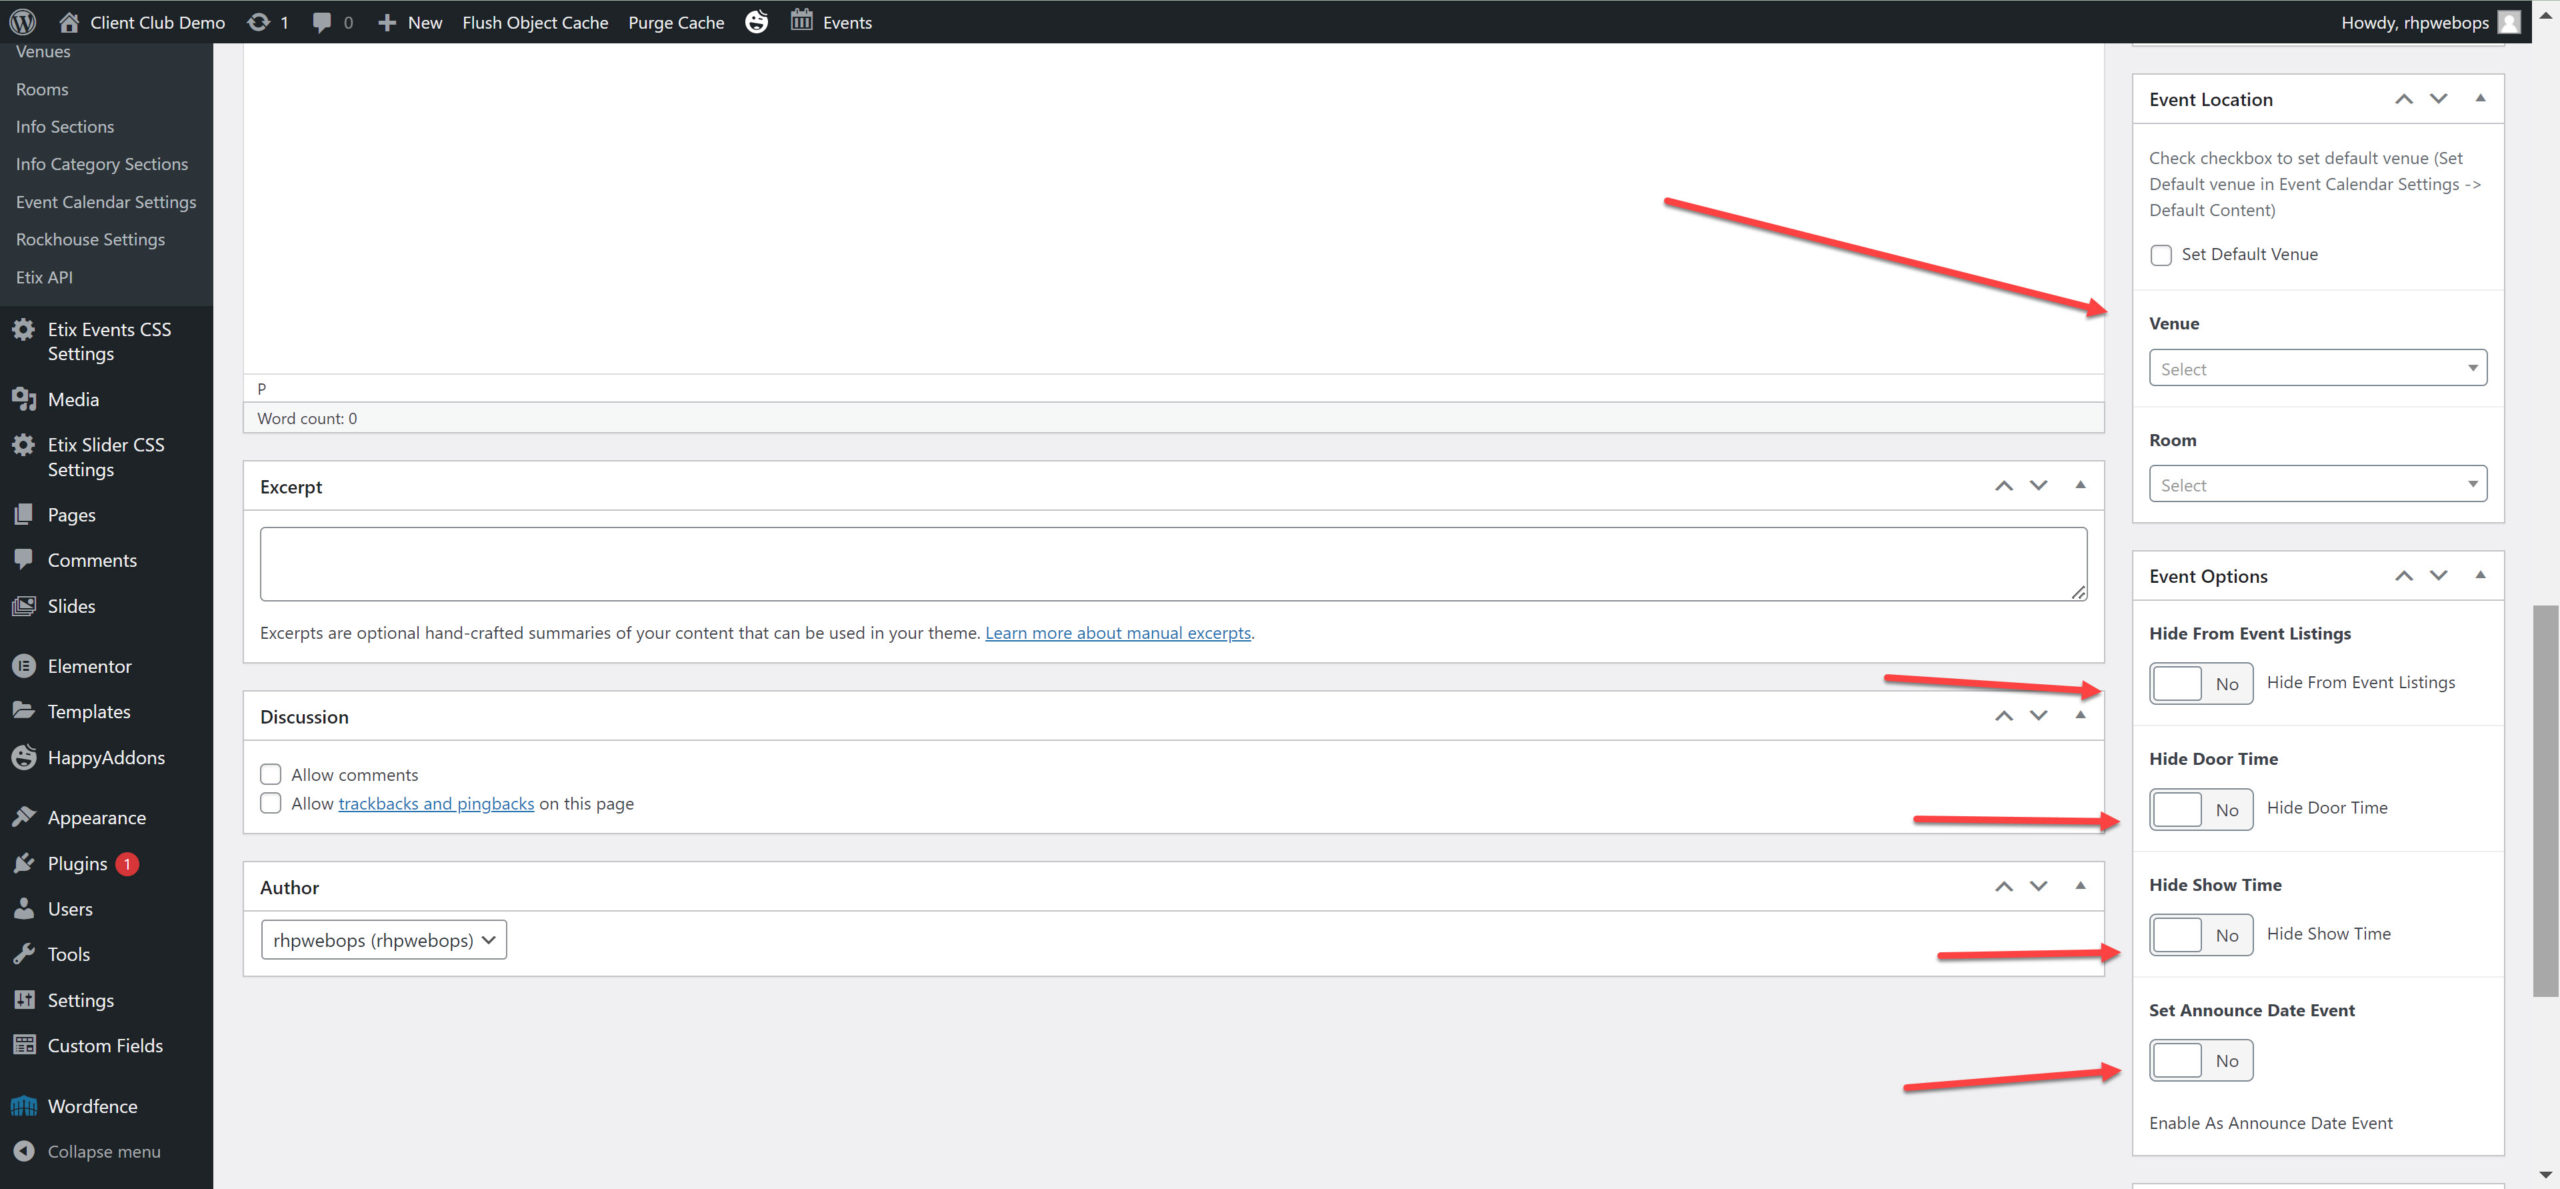Image resolution: width=2560 pixels, height=1189 pixels.
Task: Click the HappyAddons face icon in admin bar
Action: 757,22
